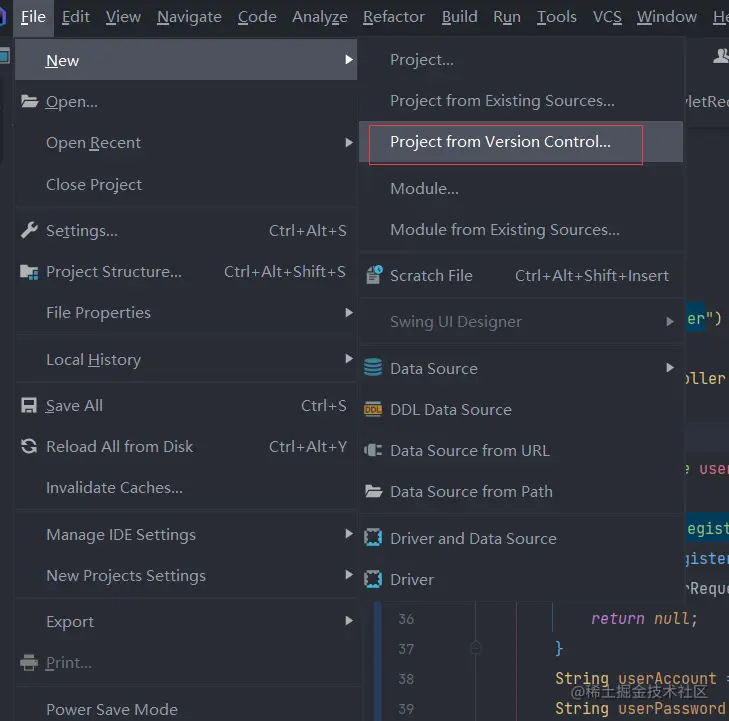729x721 pixels.
Task: Click the users icon at top right
Action: point(721,56)
